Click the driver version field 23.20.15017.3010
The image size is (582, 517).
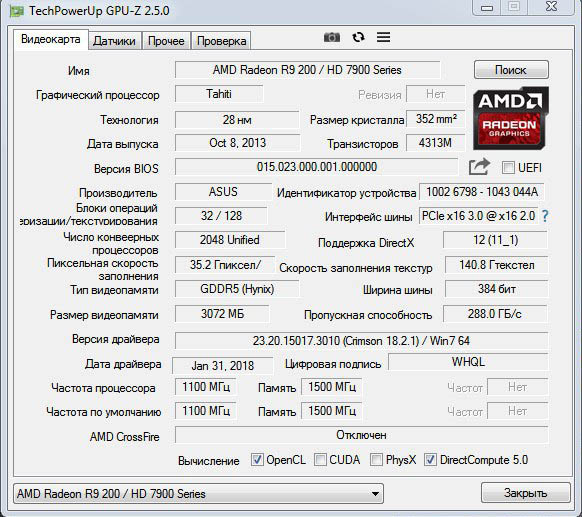click(361, 341)
